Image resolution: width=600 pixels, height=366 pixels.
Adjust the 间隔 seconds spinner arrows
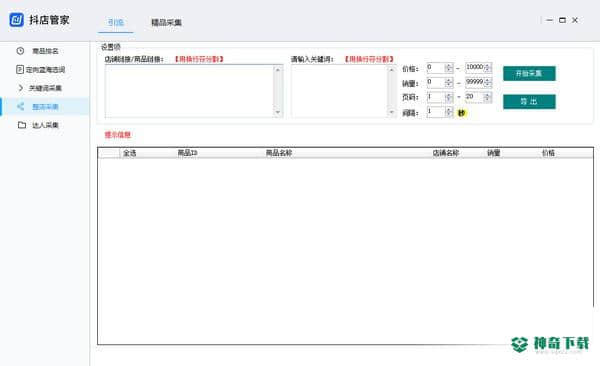[x=449, y=112]
